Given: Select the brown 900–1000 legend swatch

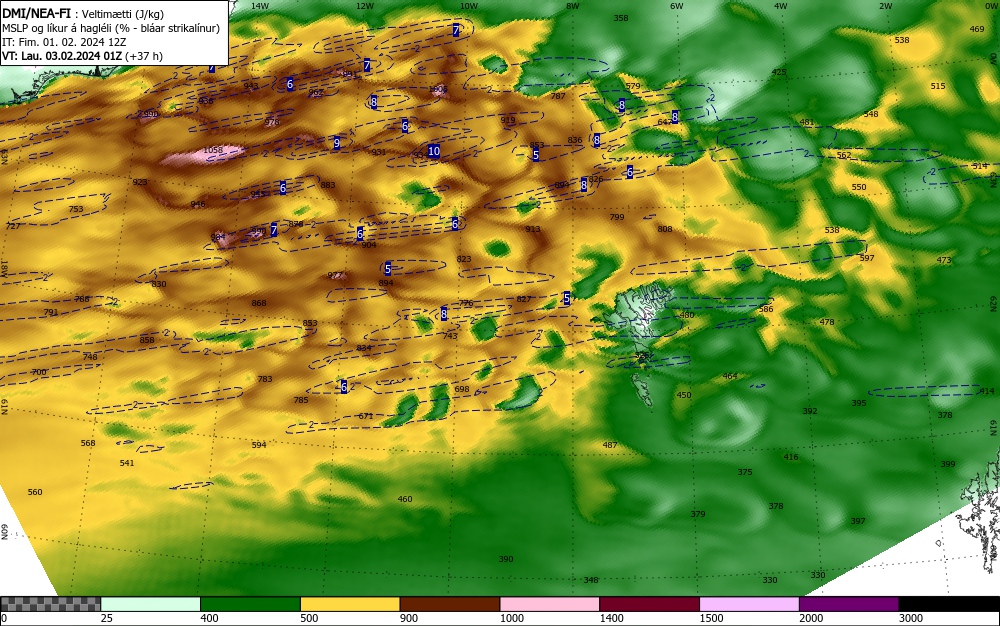Looking at the screenshot, I should click(450, 604).
